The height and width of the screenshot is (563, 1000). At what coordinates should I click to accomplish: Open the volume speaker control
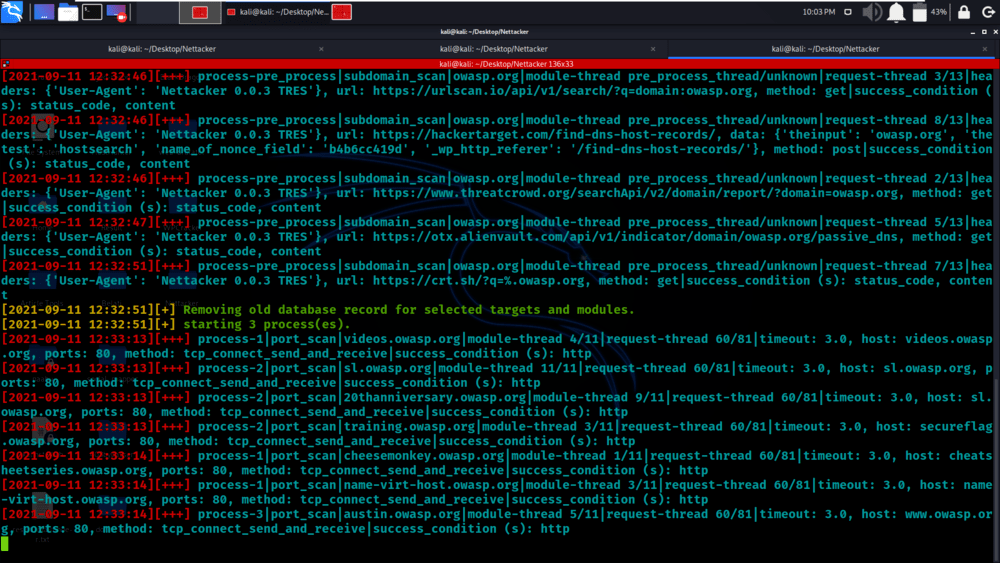point(872,12)
